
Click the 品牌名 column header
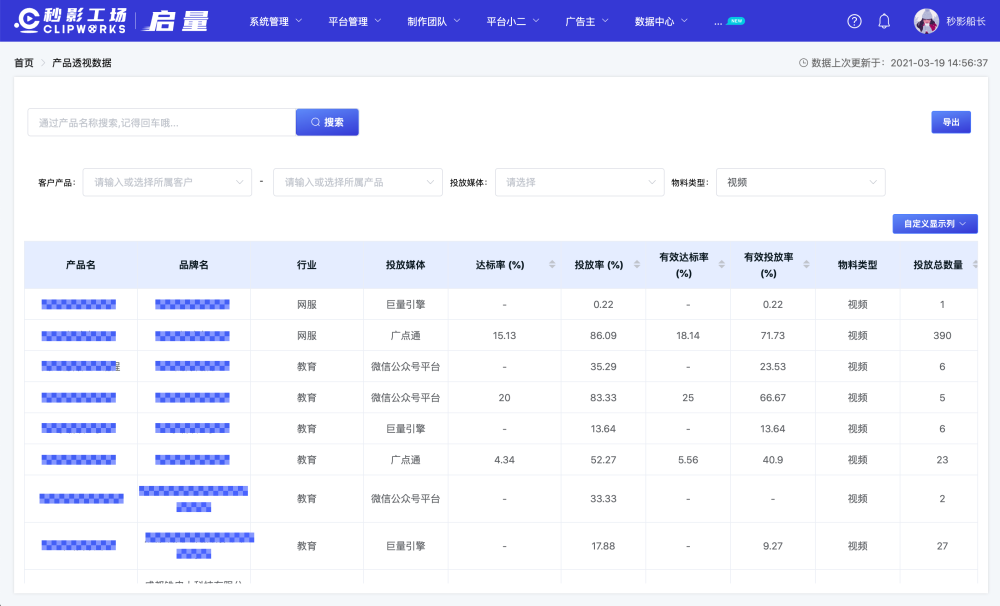(194, 265)
